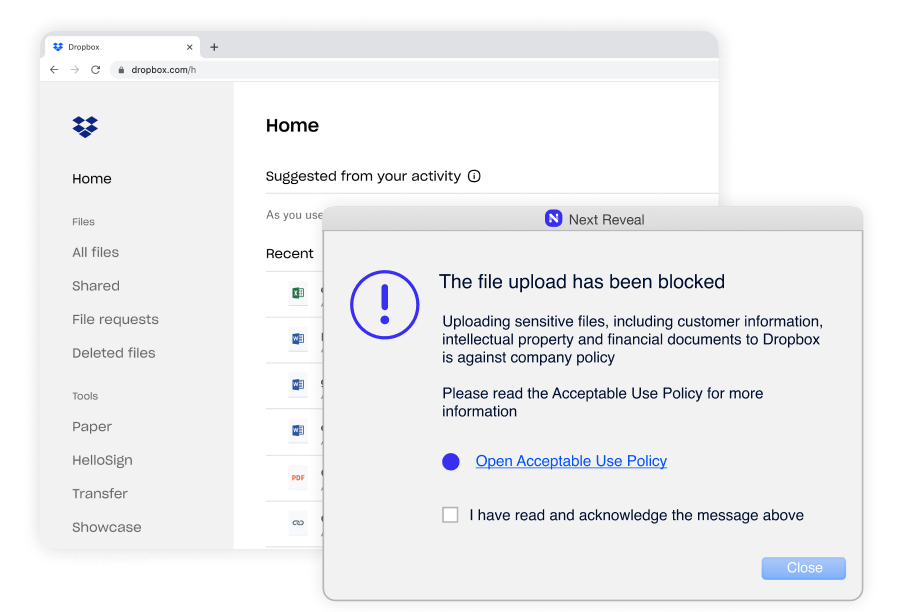Open the third Word document icon

click(298, 430)
